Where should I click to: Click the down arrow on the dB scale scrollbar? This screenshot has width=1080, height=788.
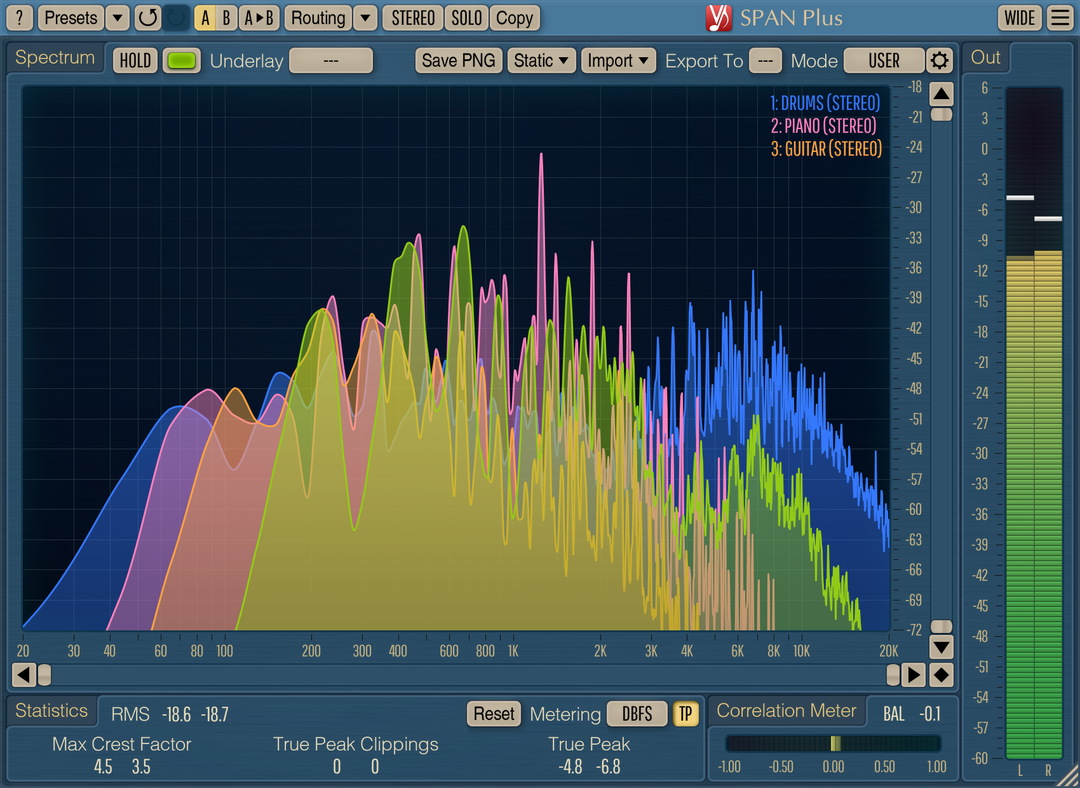pyautogui.click(x=941, y=647)
